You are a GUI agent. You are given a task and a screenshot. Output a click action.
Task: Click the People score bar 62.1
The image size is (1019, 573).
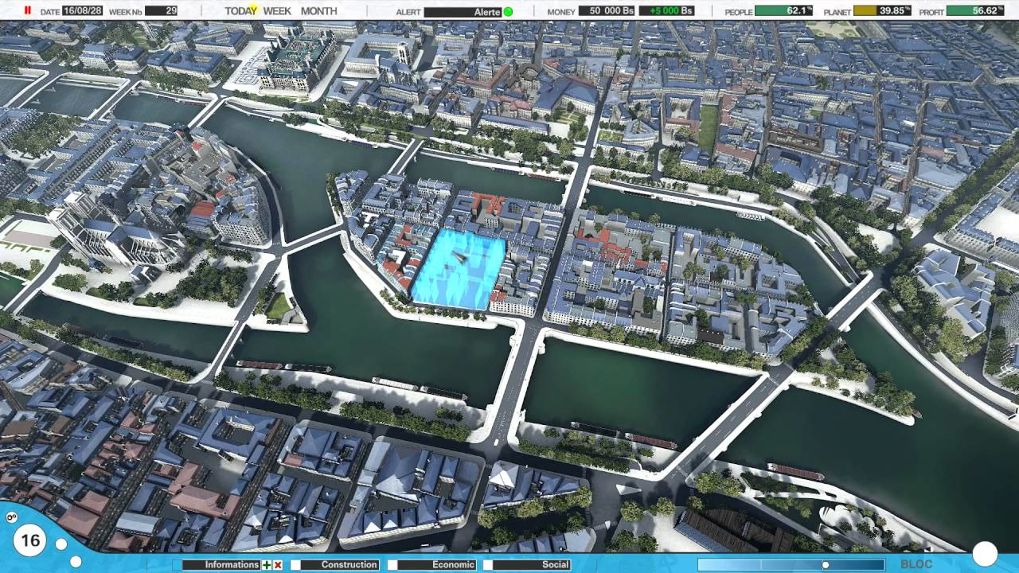tap(784, 11)
